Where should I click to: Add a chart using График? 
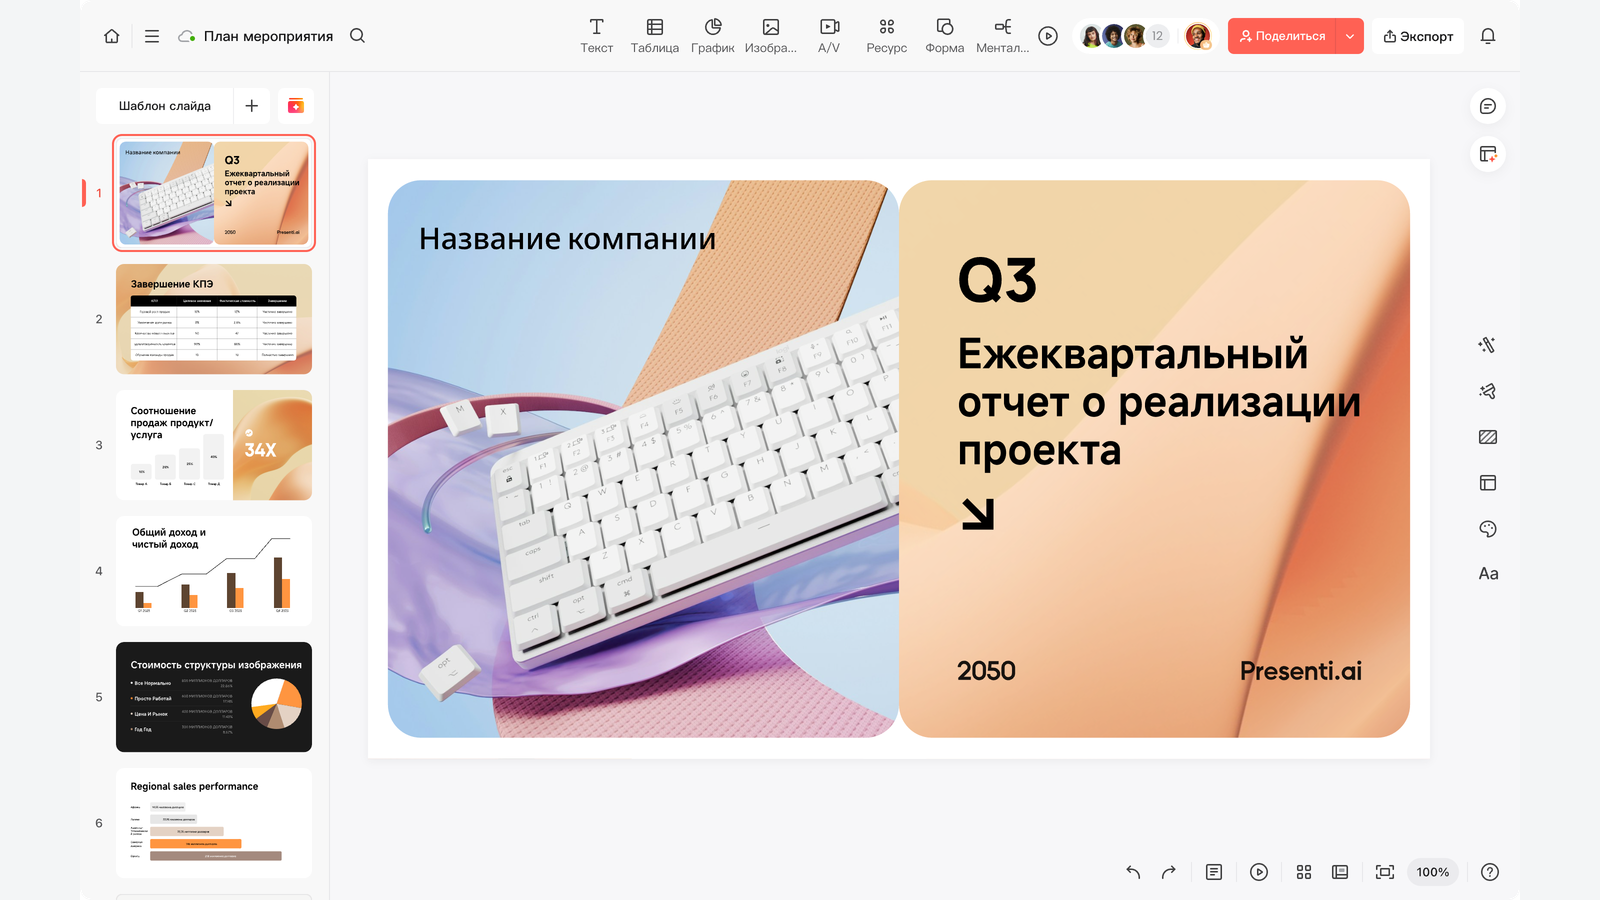coord(713,36)
